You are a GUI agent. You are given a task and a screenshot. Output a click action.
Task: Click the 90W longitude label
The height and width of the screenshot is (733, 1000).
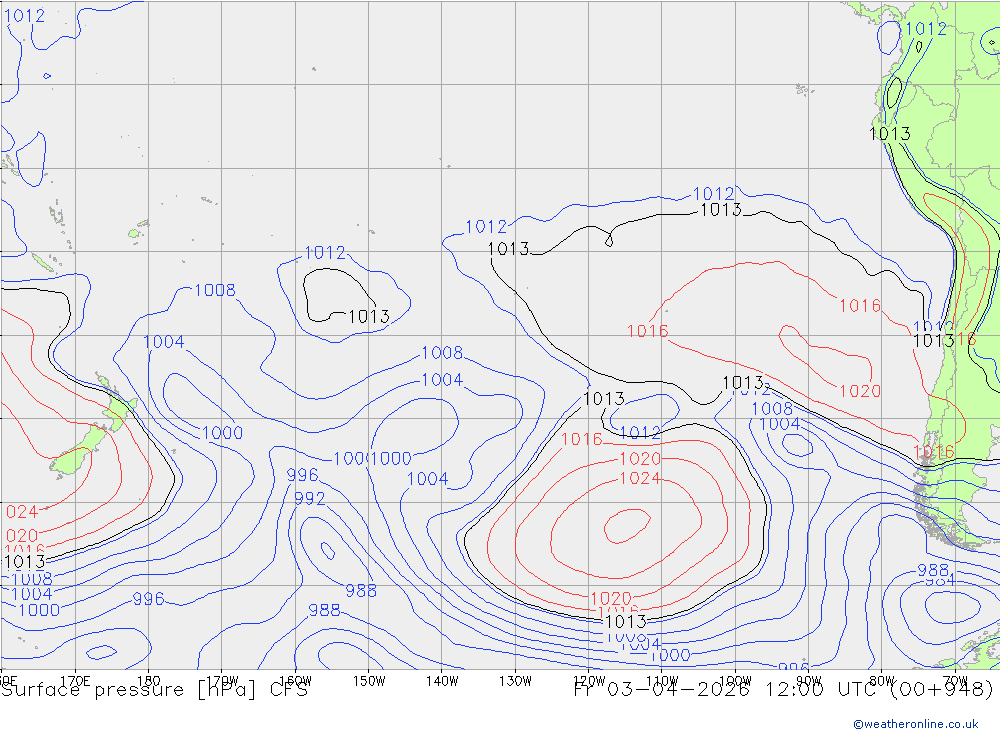click(x=809, y=681)
